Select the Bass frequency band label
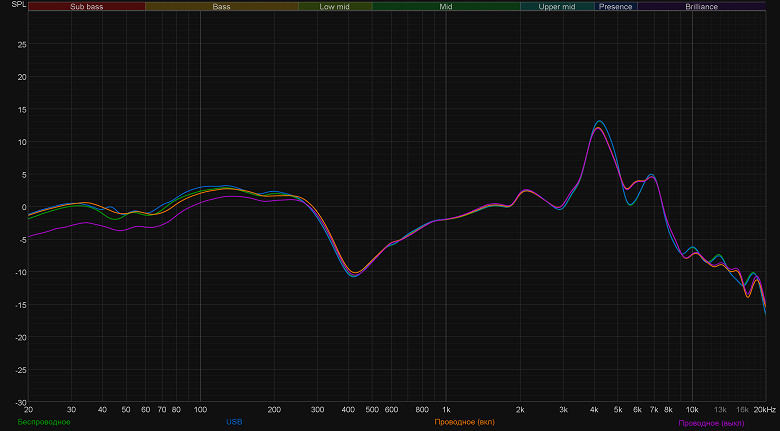This screenshot has height=431, width=780. coord(221,6)
